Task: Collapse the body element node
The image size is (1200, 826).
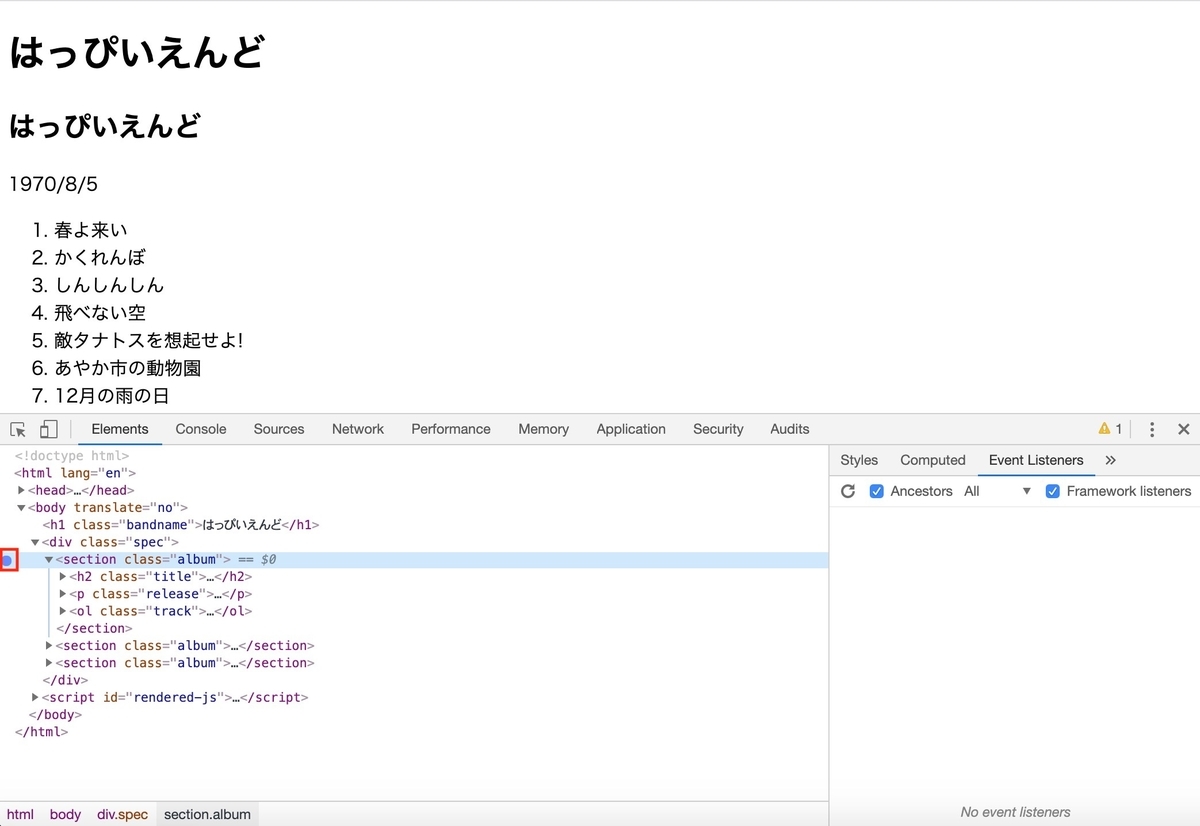Action: coord(22,508)
